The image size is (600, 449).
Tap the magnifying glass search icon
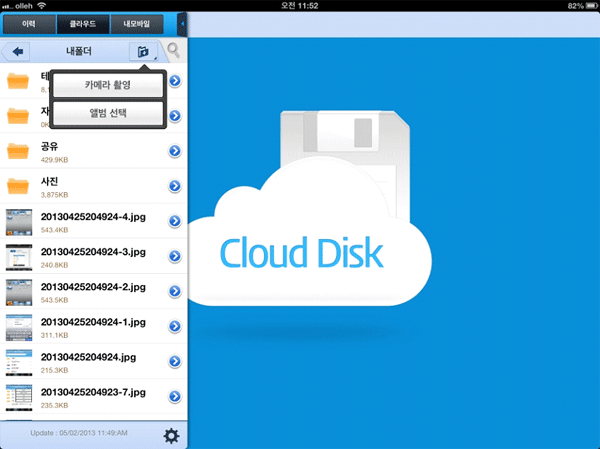(x=174, y=50)
